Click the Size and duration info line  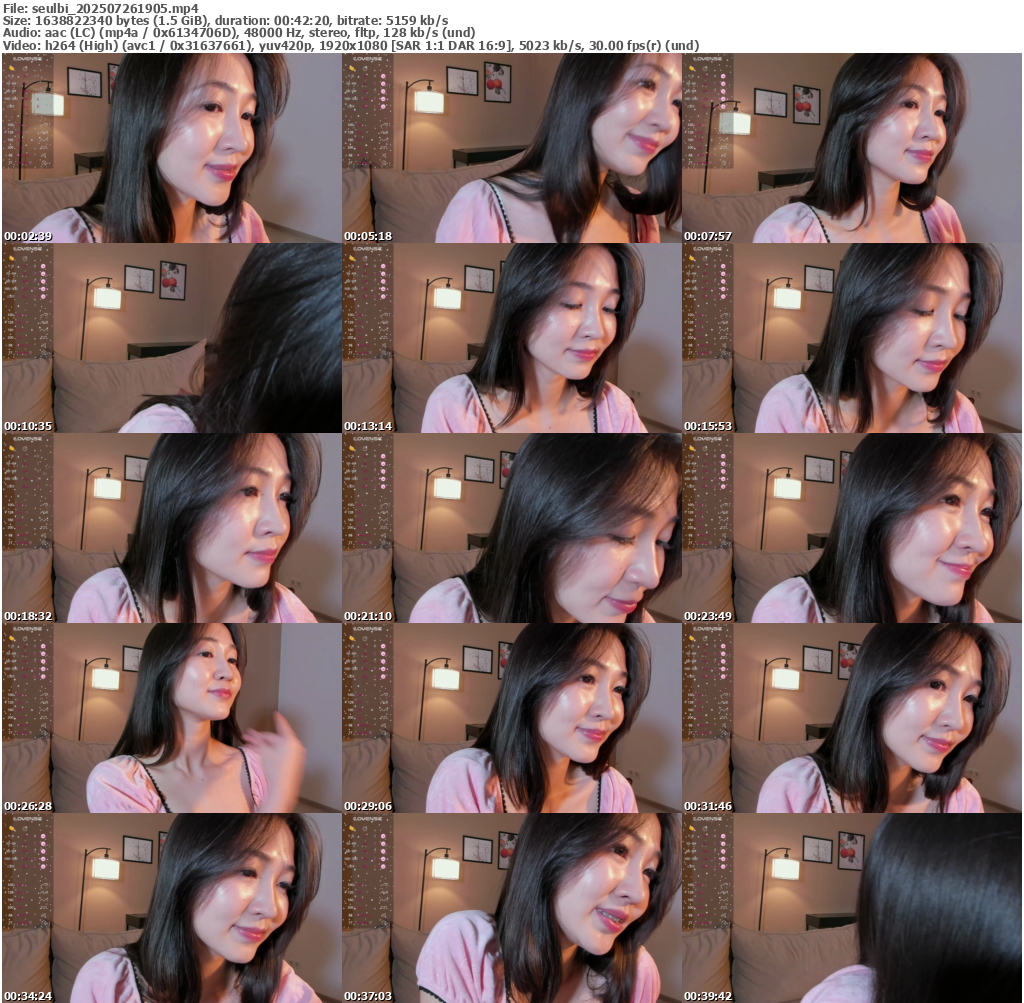[225, 20]
